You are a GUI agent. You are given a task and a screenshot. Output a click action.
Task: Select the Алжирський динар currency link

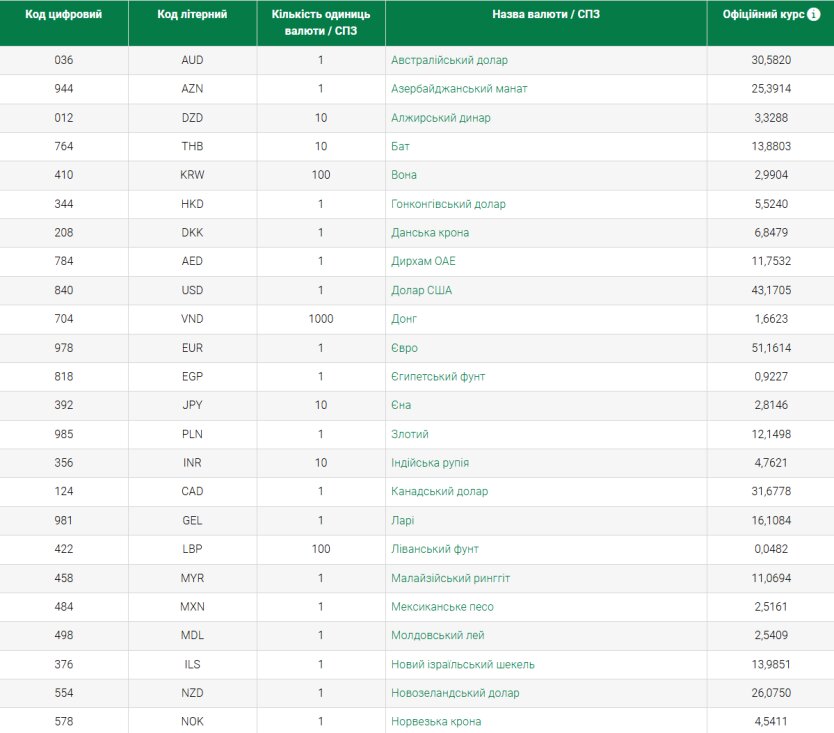tap(440, 118)
